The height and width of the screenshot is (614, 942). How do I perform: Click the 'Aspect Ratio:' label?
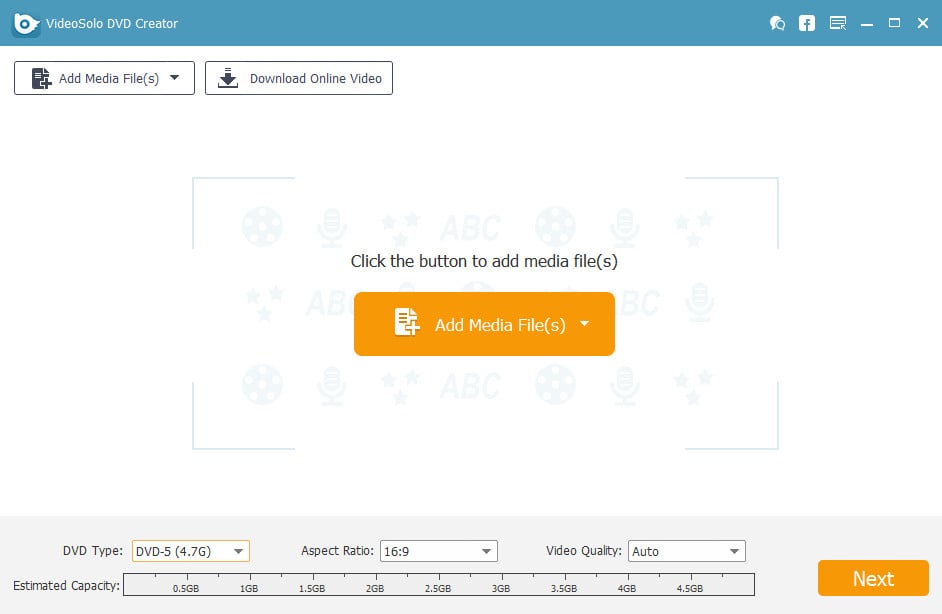(x=337, y=551)
